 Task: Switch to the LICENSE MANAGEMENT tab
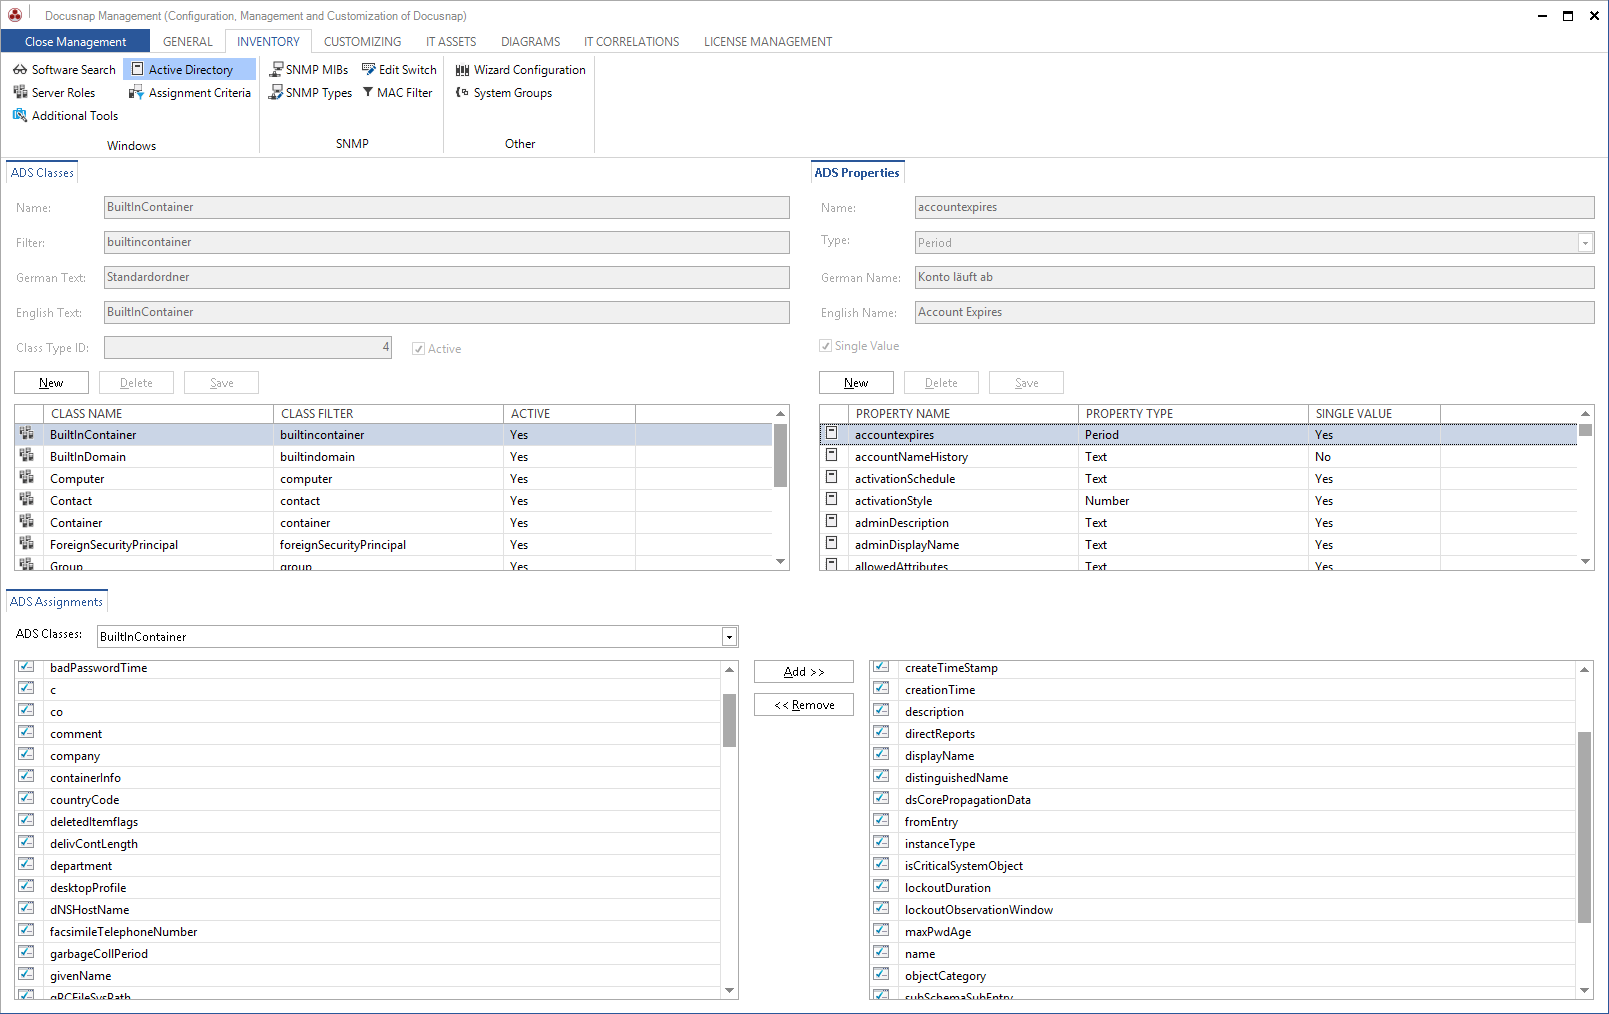coord(768,42)
